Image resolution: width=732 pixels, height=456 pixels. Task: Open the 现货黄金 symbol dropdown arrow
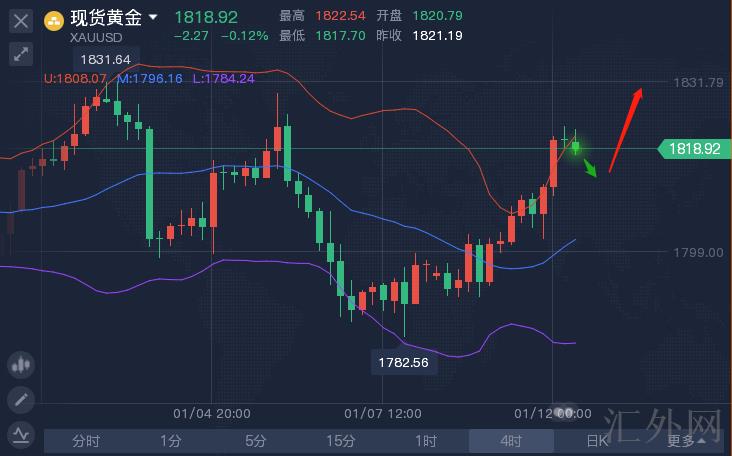pos(153,18)
